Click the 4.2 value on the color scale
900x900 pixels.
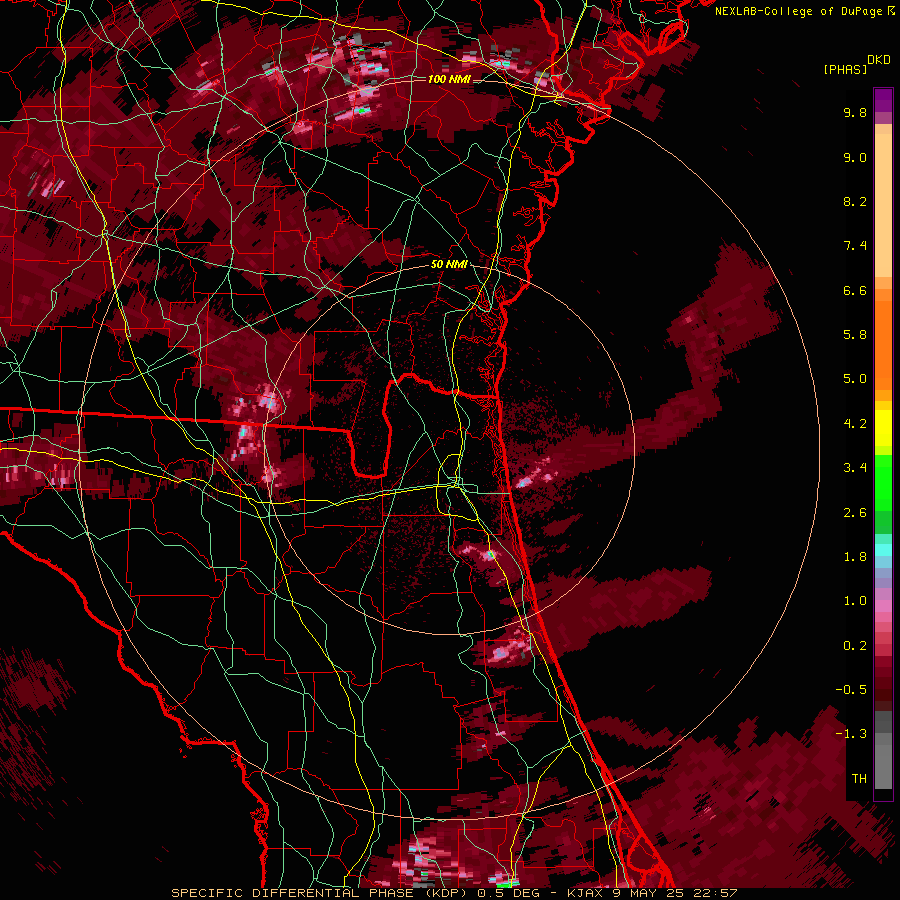855,424
